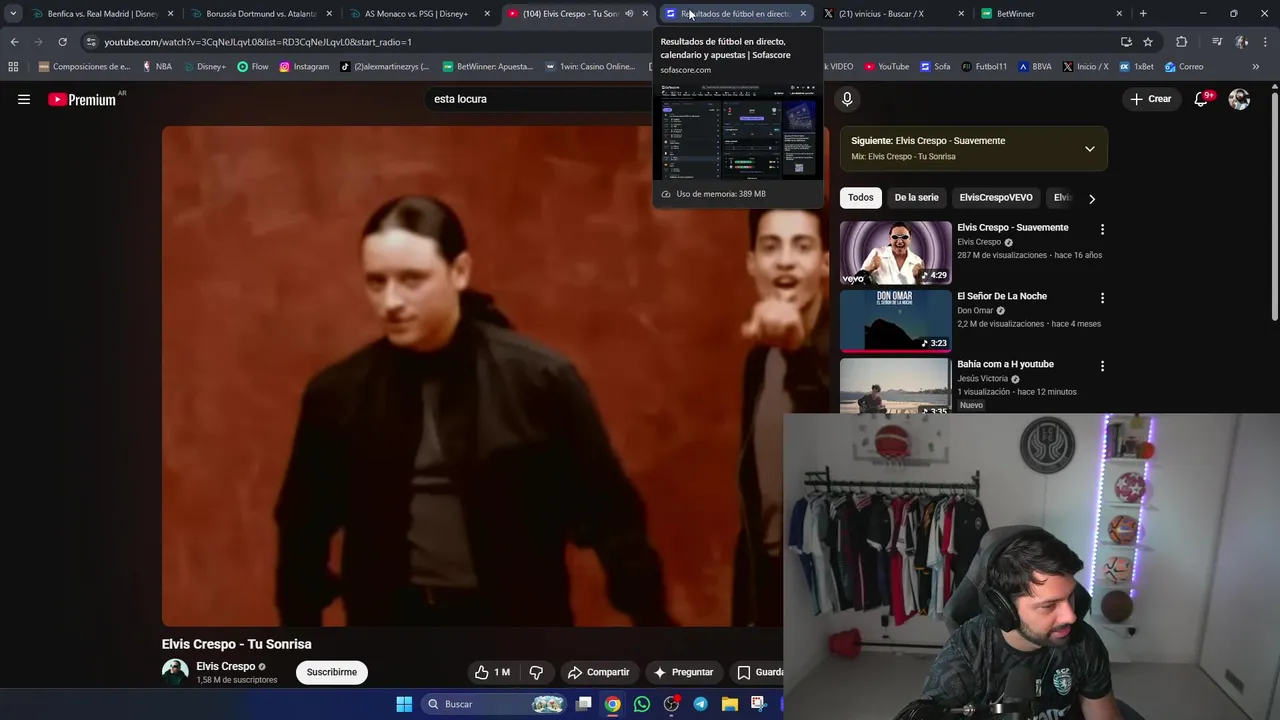Open YouTube notifications bell
1280x720 pixels.
[x=1202, y=99]
